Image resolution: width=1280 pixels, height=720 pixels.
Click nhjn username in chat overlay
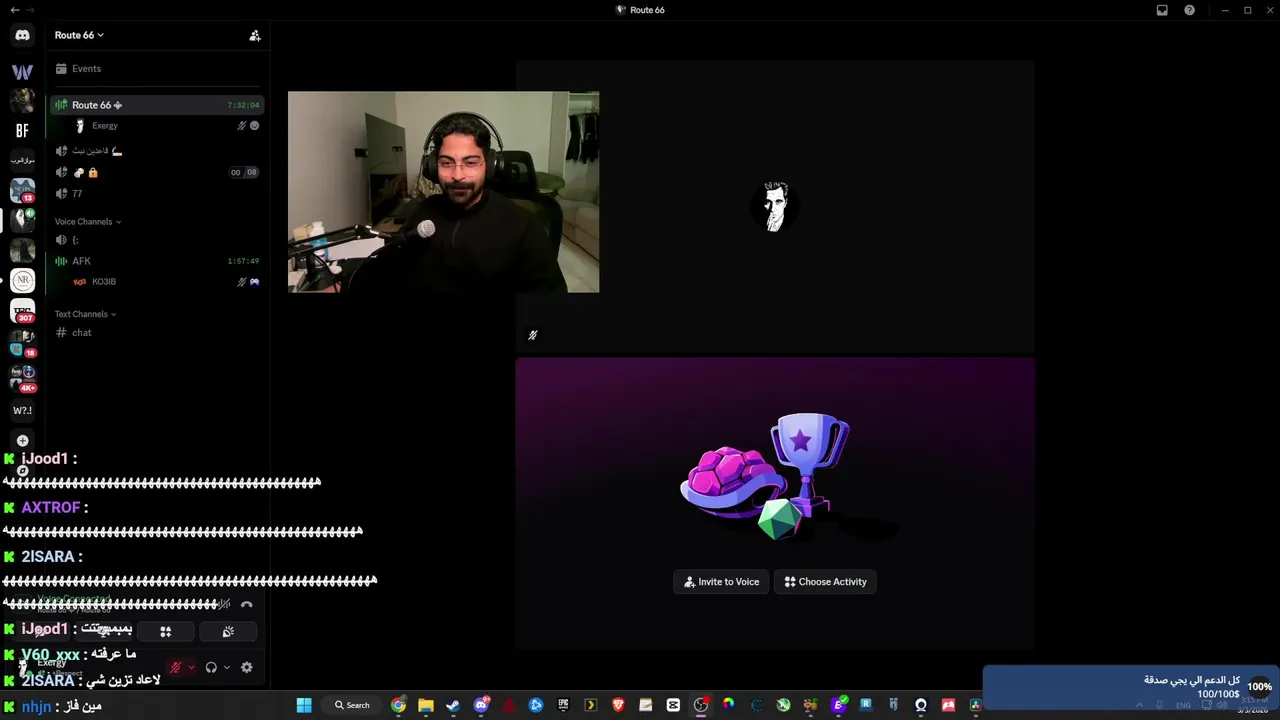click(35, 706)
